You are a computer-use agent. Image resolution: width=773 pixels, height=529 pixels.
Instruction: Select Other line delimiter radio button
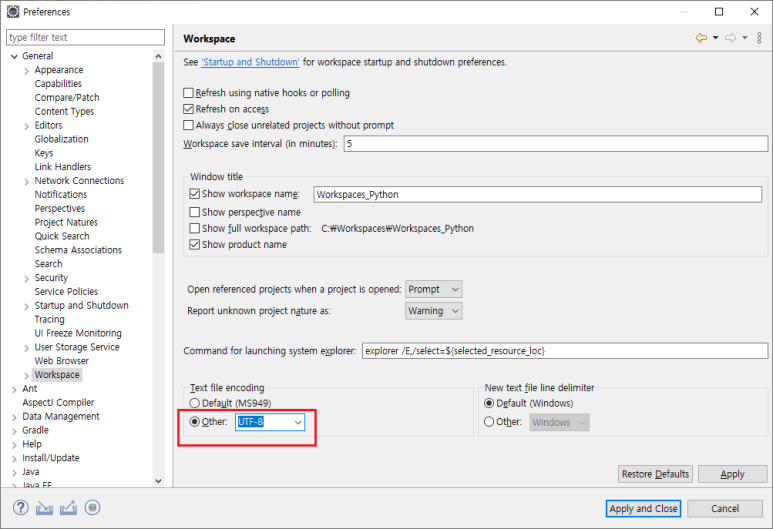click(x=489, y=422)
